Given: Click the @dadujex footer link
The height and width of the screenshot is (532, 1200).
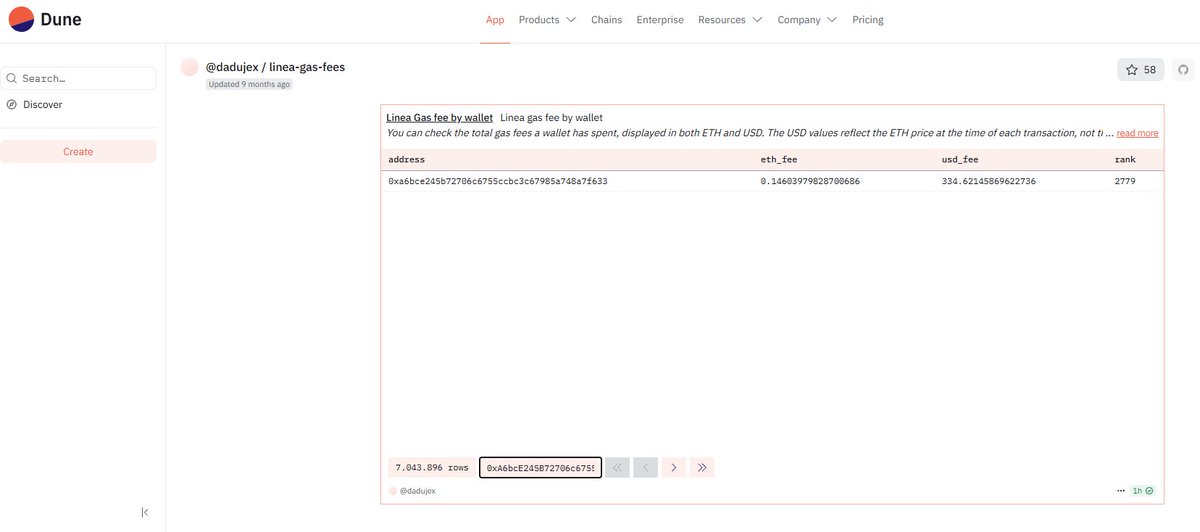Looking at the screenshot, I should tap(417, 491).
